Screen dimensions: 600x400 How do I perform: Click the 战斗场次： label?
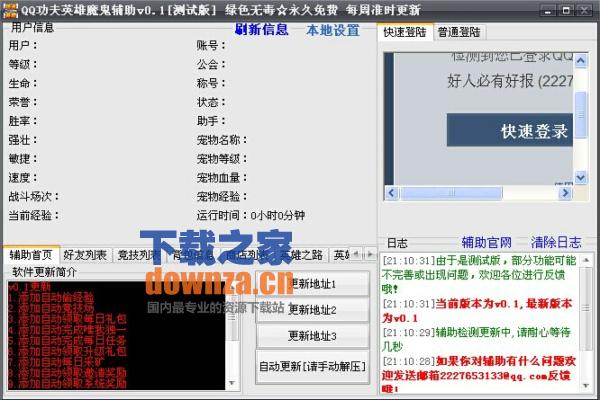point(34,196)
